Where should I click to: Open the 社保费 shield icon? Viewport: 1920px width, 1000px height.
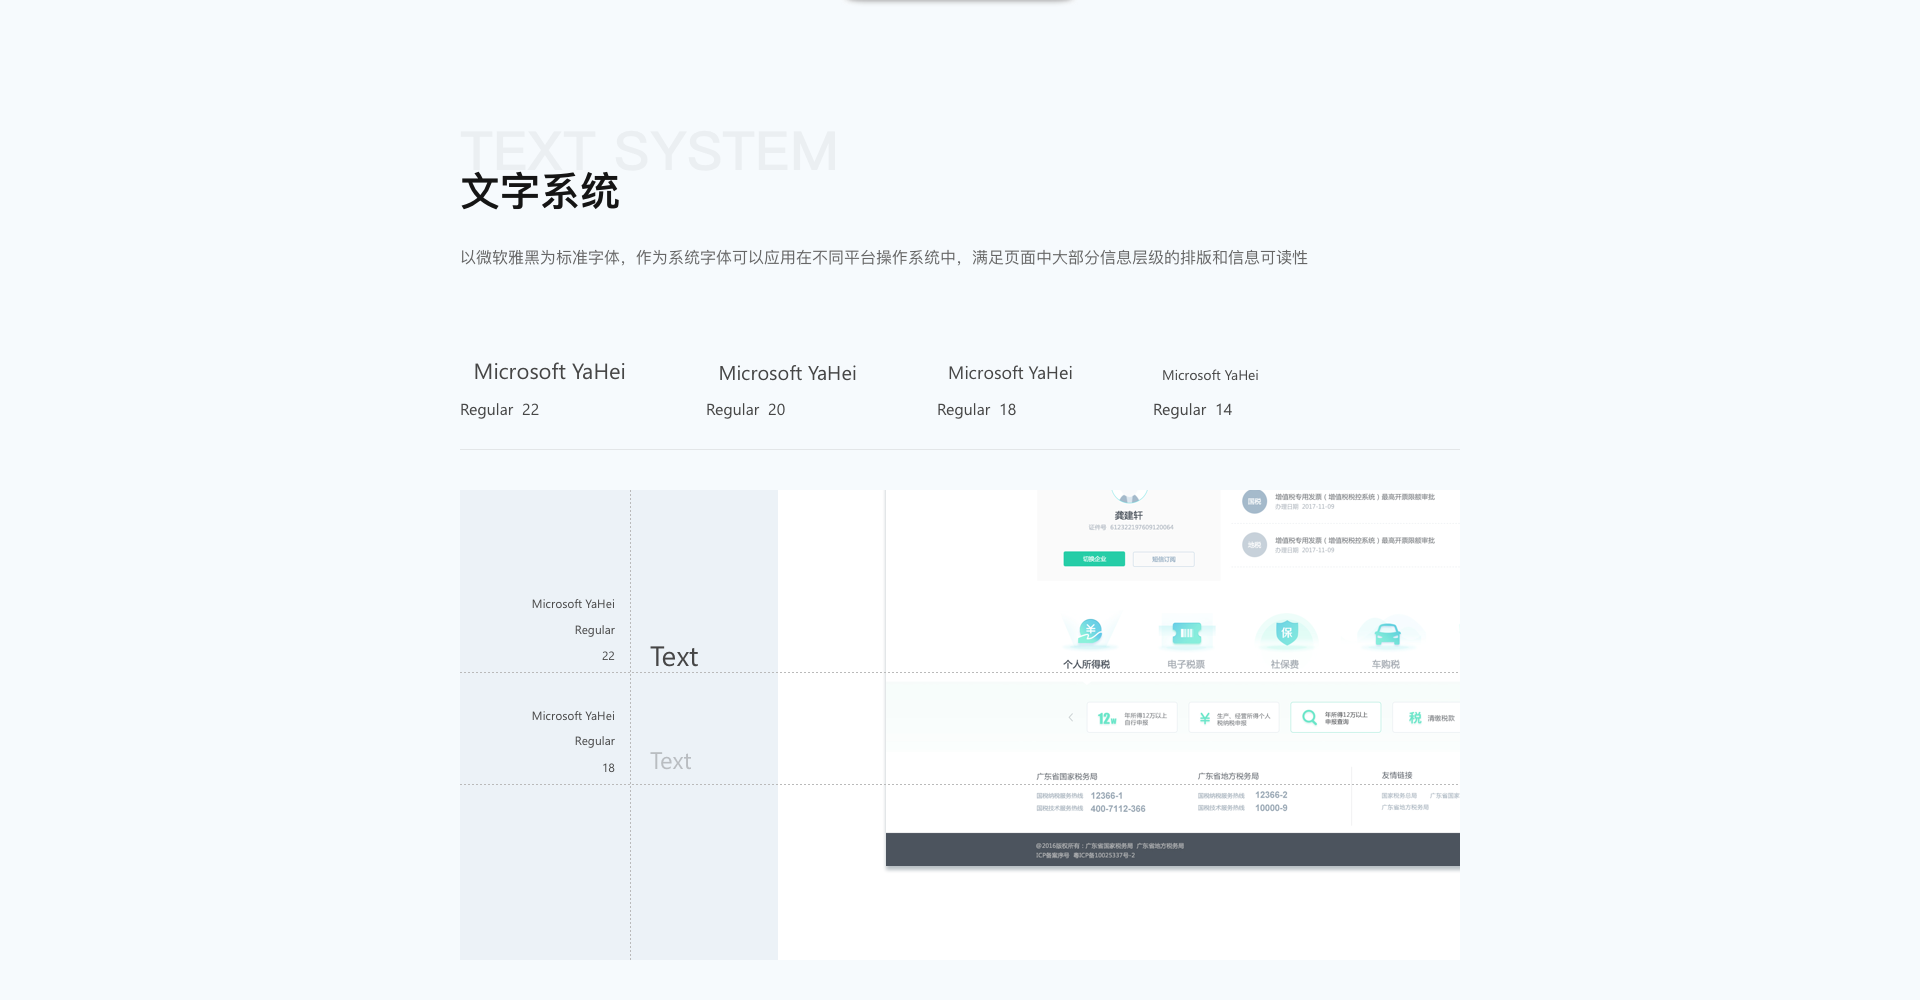[1286, 632]
